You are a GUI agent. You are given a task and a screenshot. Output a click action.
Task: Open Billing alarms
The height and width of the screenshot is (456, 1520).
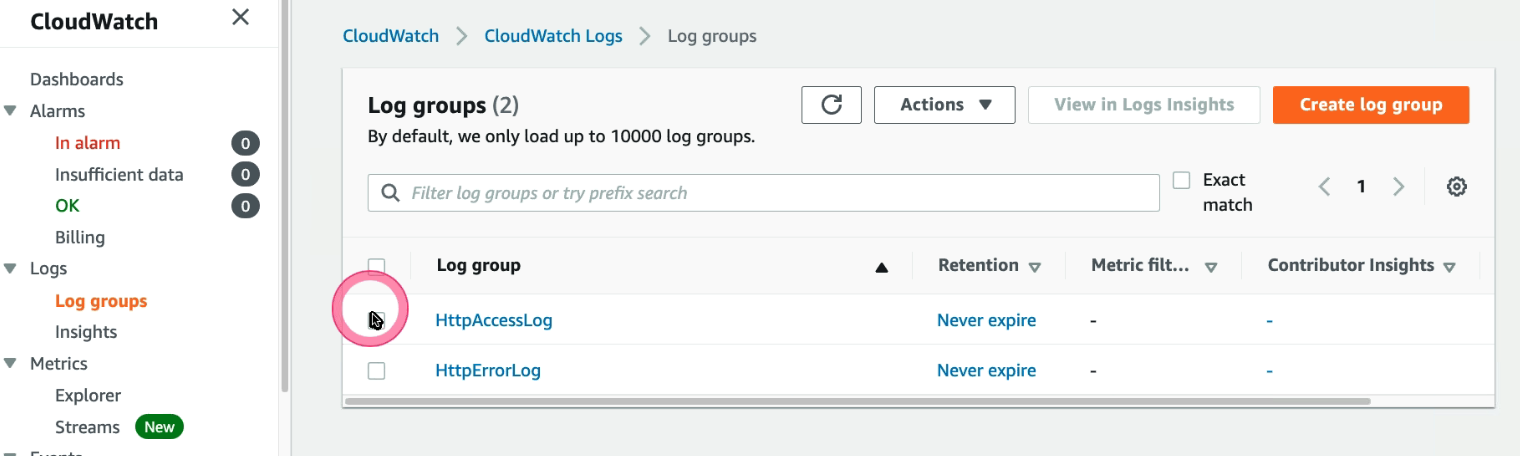point(80,238)
